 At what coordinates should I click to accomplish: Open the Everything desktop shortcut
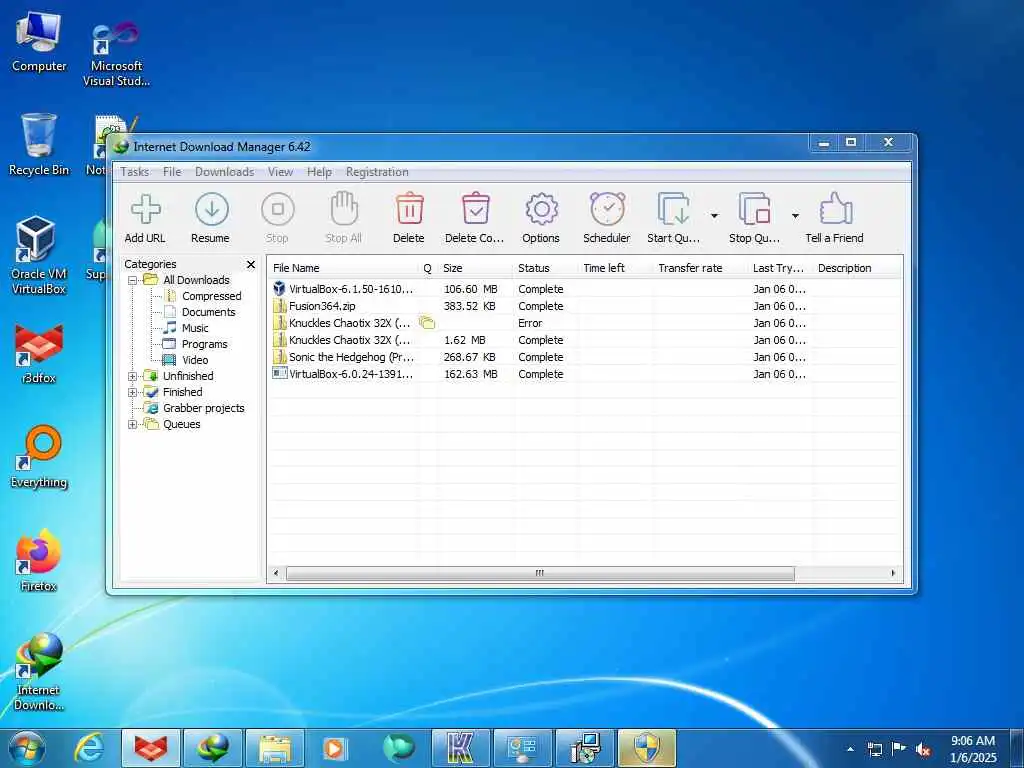39,457
